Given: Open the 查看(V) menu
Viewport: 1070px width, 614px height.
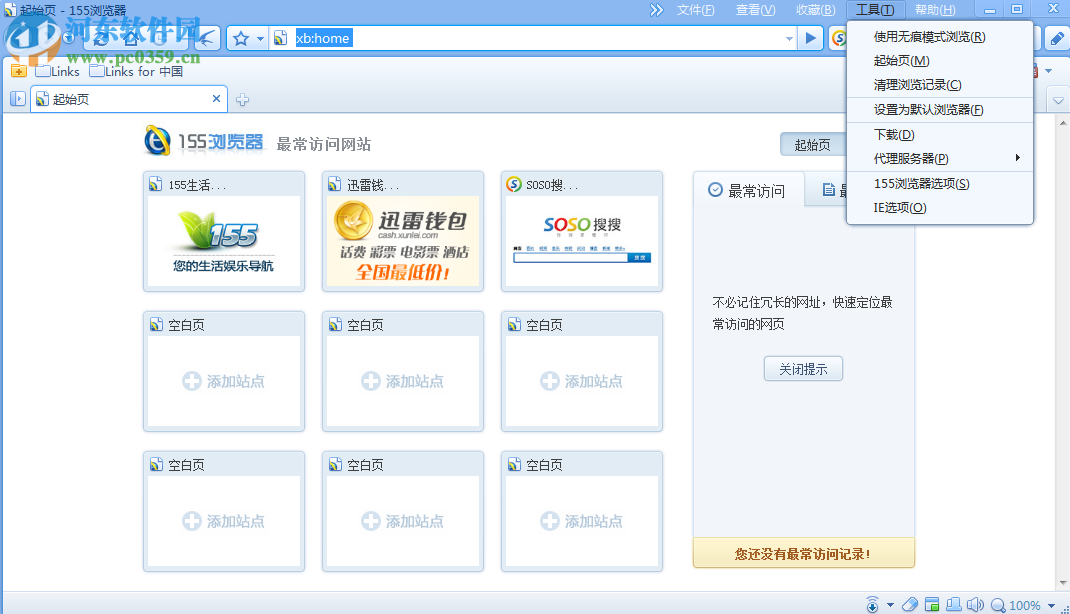Looking at the screenshot, I should [755, 10].
